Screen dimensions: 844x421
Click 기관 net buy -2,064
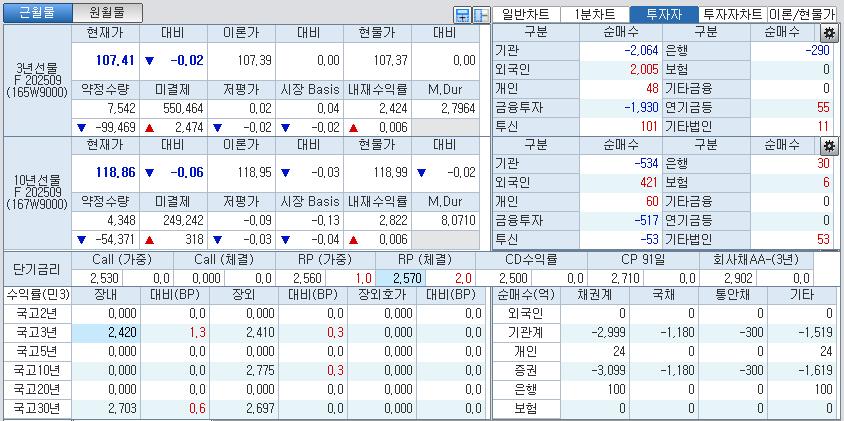coord(642,51)
